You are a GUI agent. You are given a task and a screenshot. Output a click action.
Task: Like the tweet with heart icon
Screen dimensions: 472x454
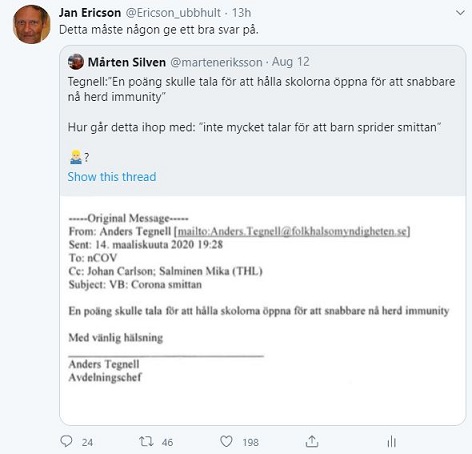[226, 442]
